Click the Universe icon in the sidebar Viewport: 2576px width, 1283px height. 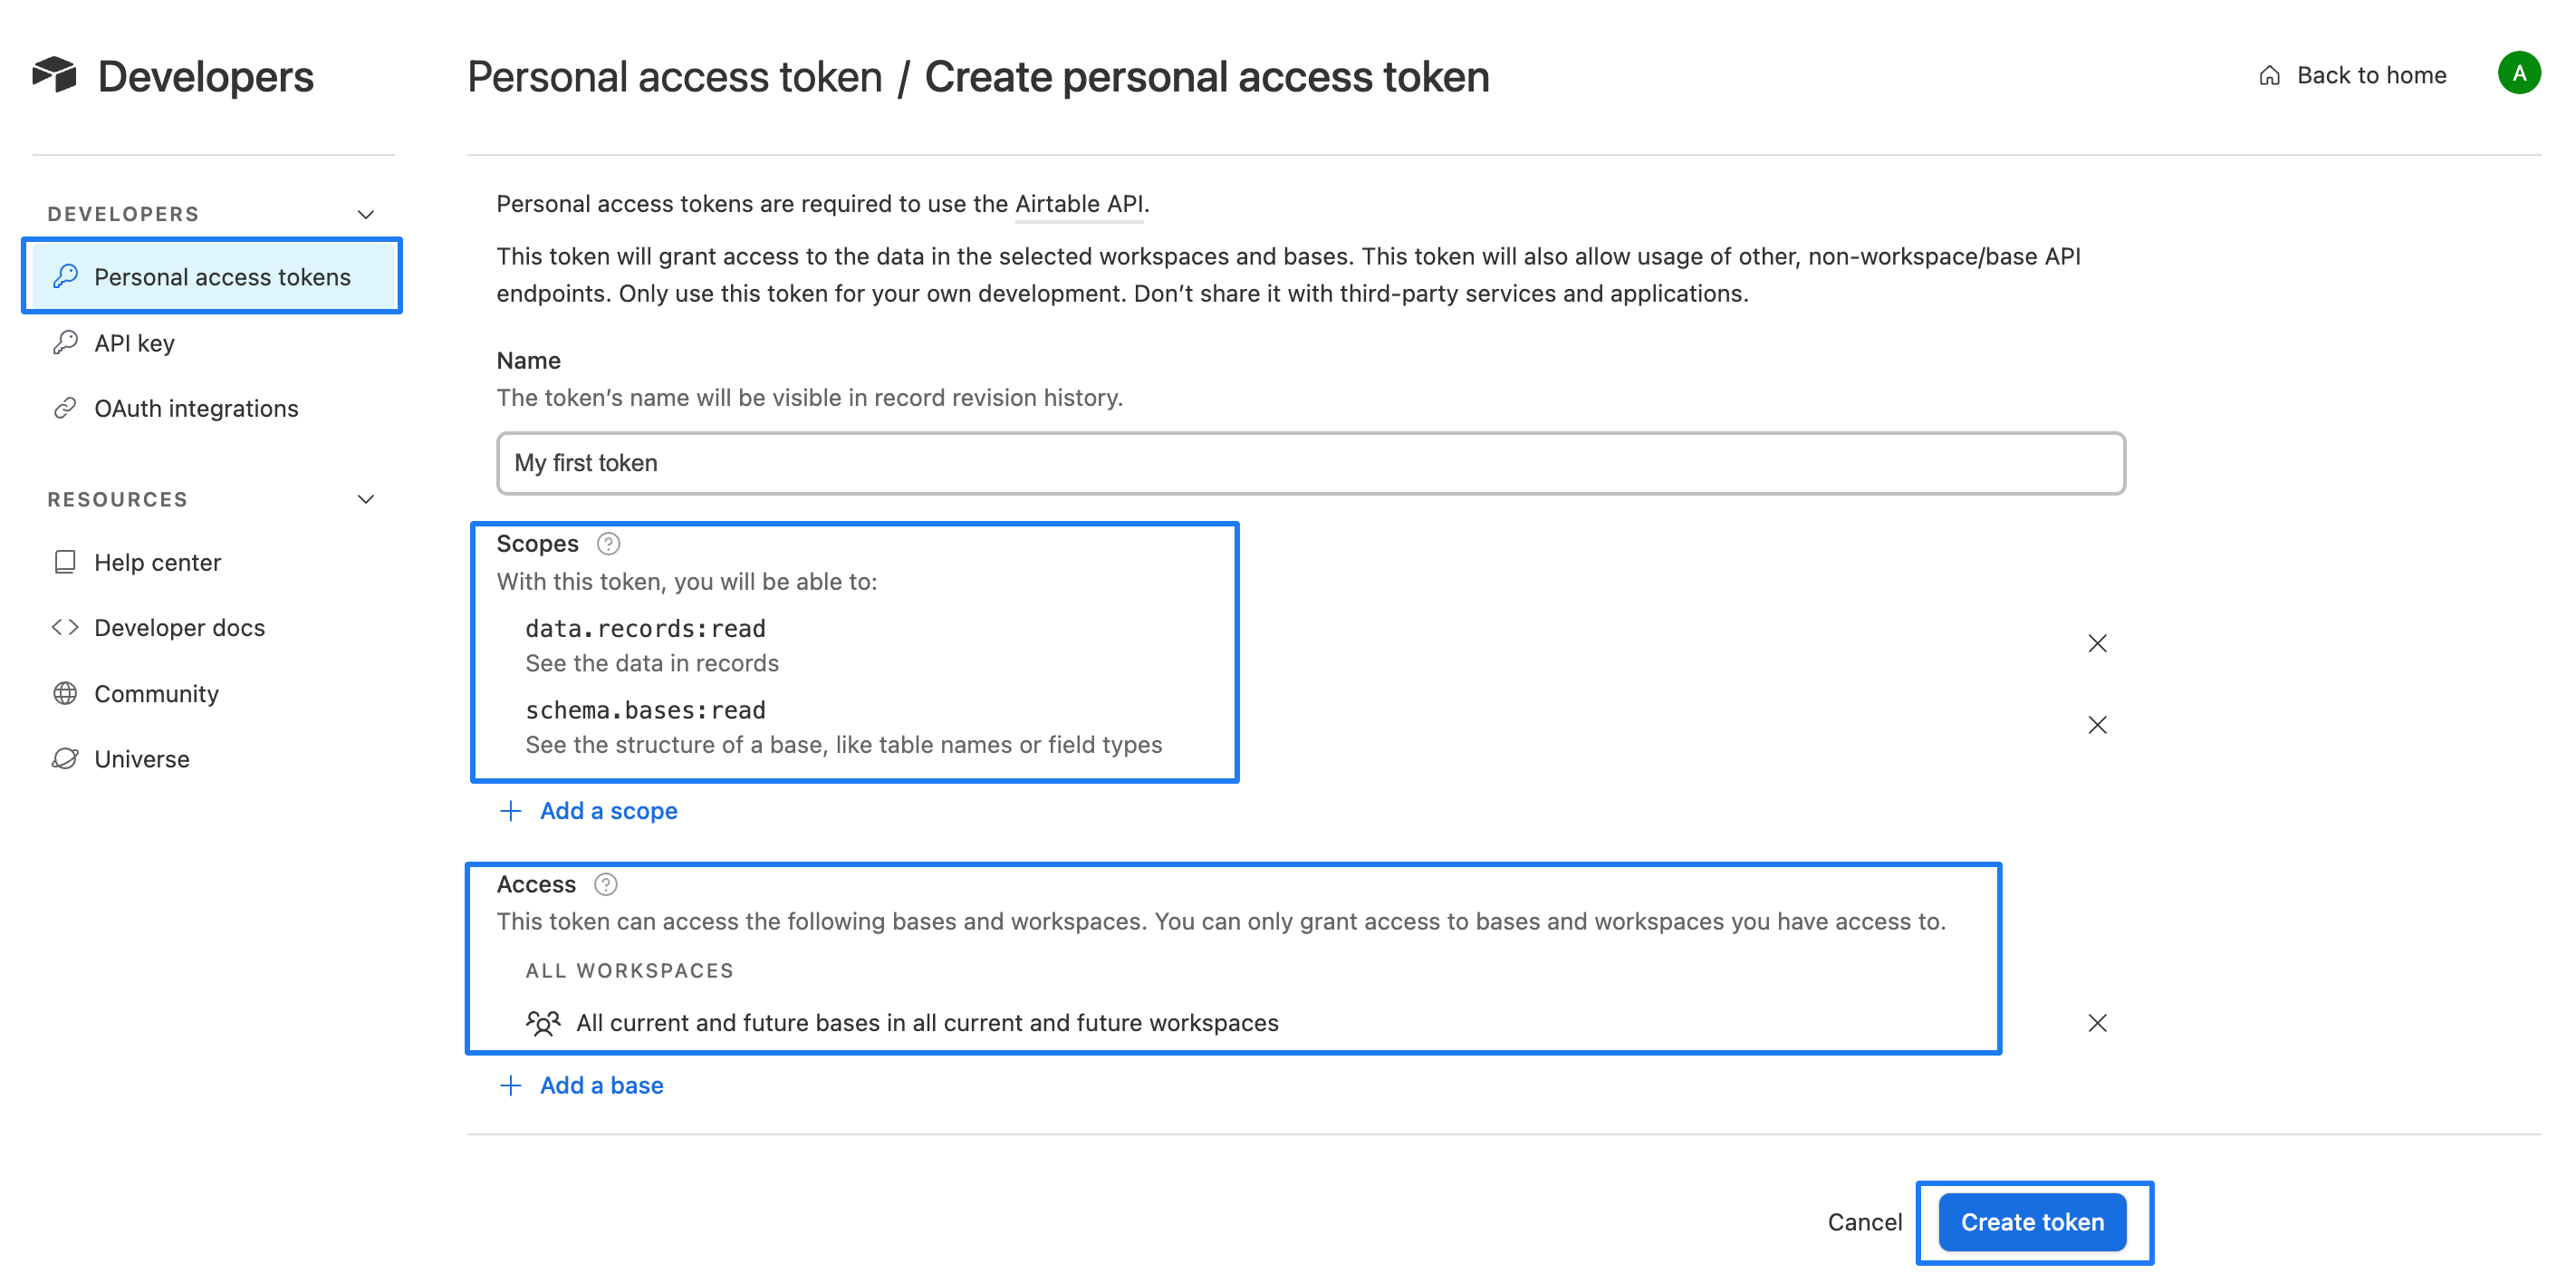click(x=64, y=758)
